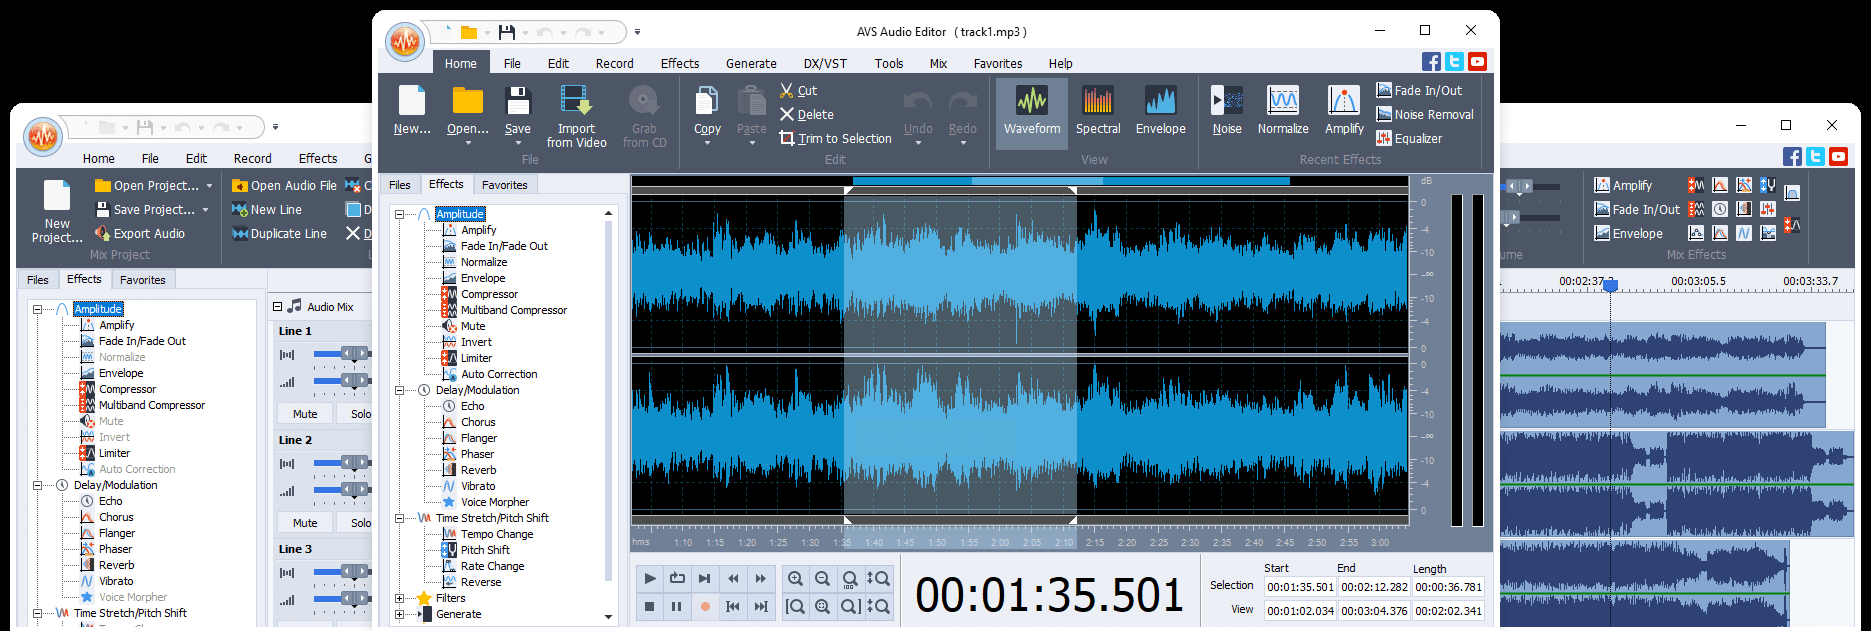This screenshot has width=1871, height=631.
Task: Click the Stop playback button
Action: tap(650, 606)
